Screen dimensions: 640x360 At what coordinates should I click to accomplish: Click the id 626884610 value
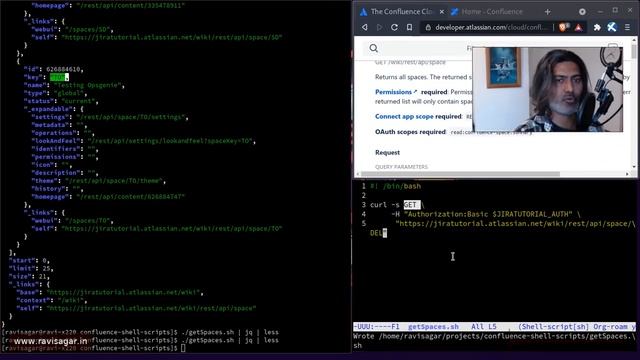tap(64, 69)
